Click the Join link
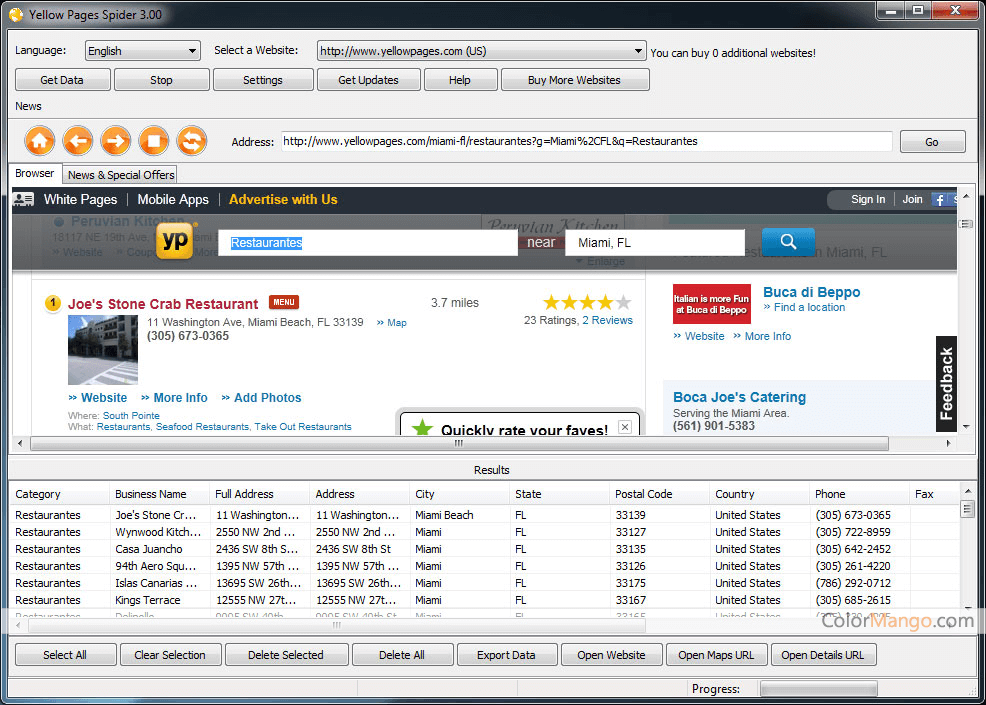The width and height of the screenshot is (986, 705). point(912,199)
